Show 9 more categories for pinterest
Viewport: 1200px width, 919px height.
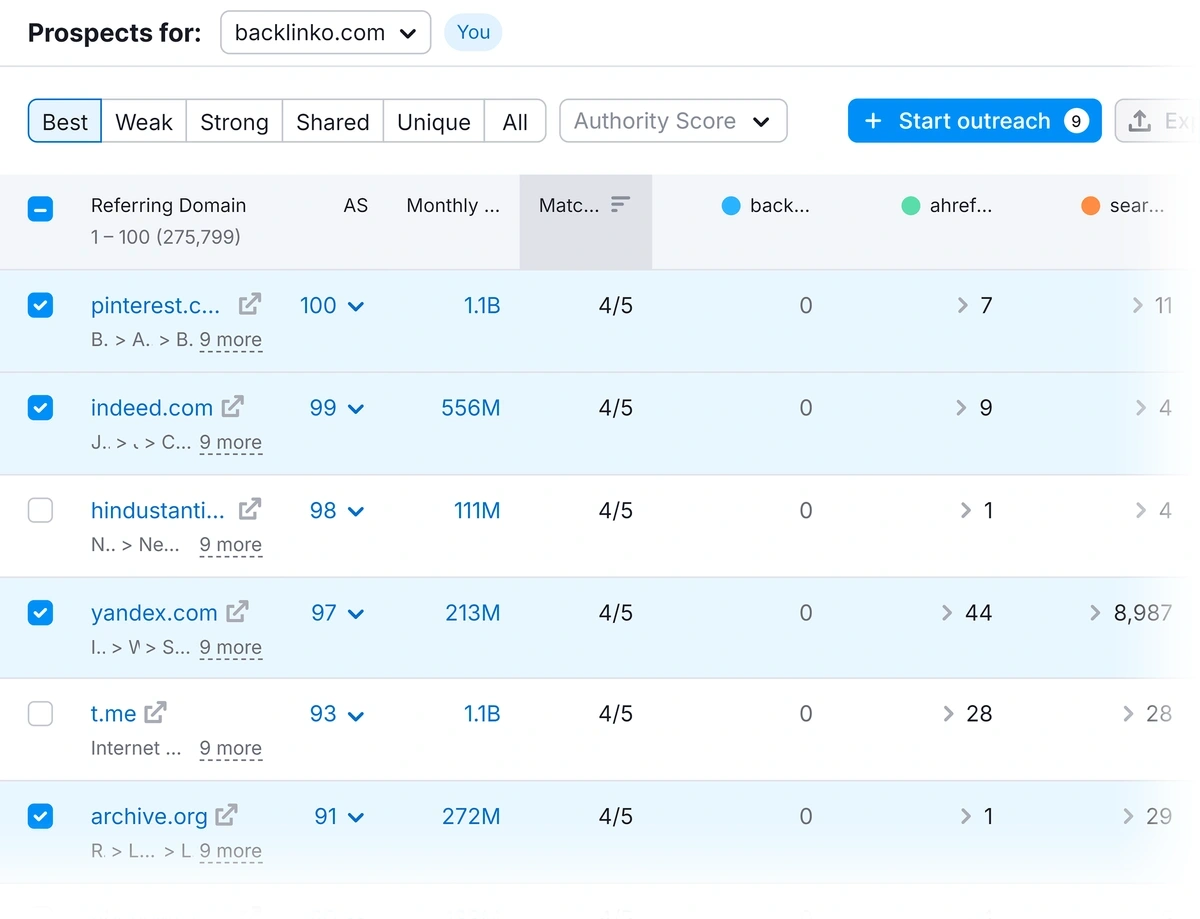point(230,340)
